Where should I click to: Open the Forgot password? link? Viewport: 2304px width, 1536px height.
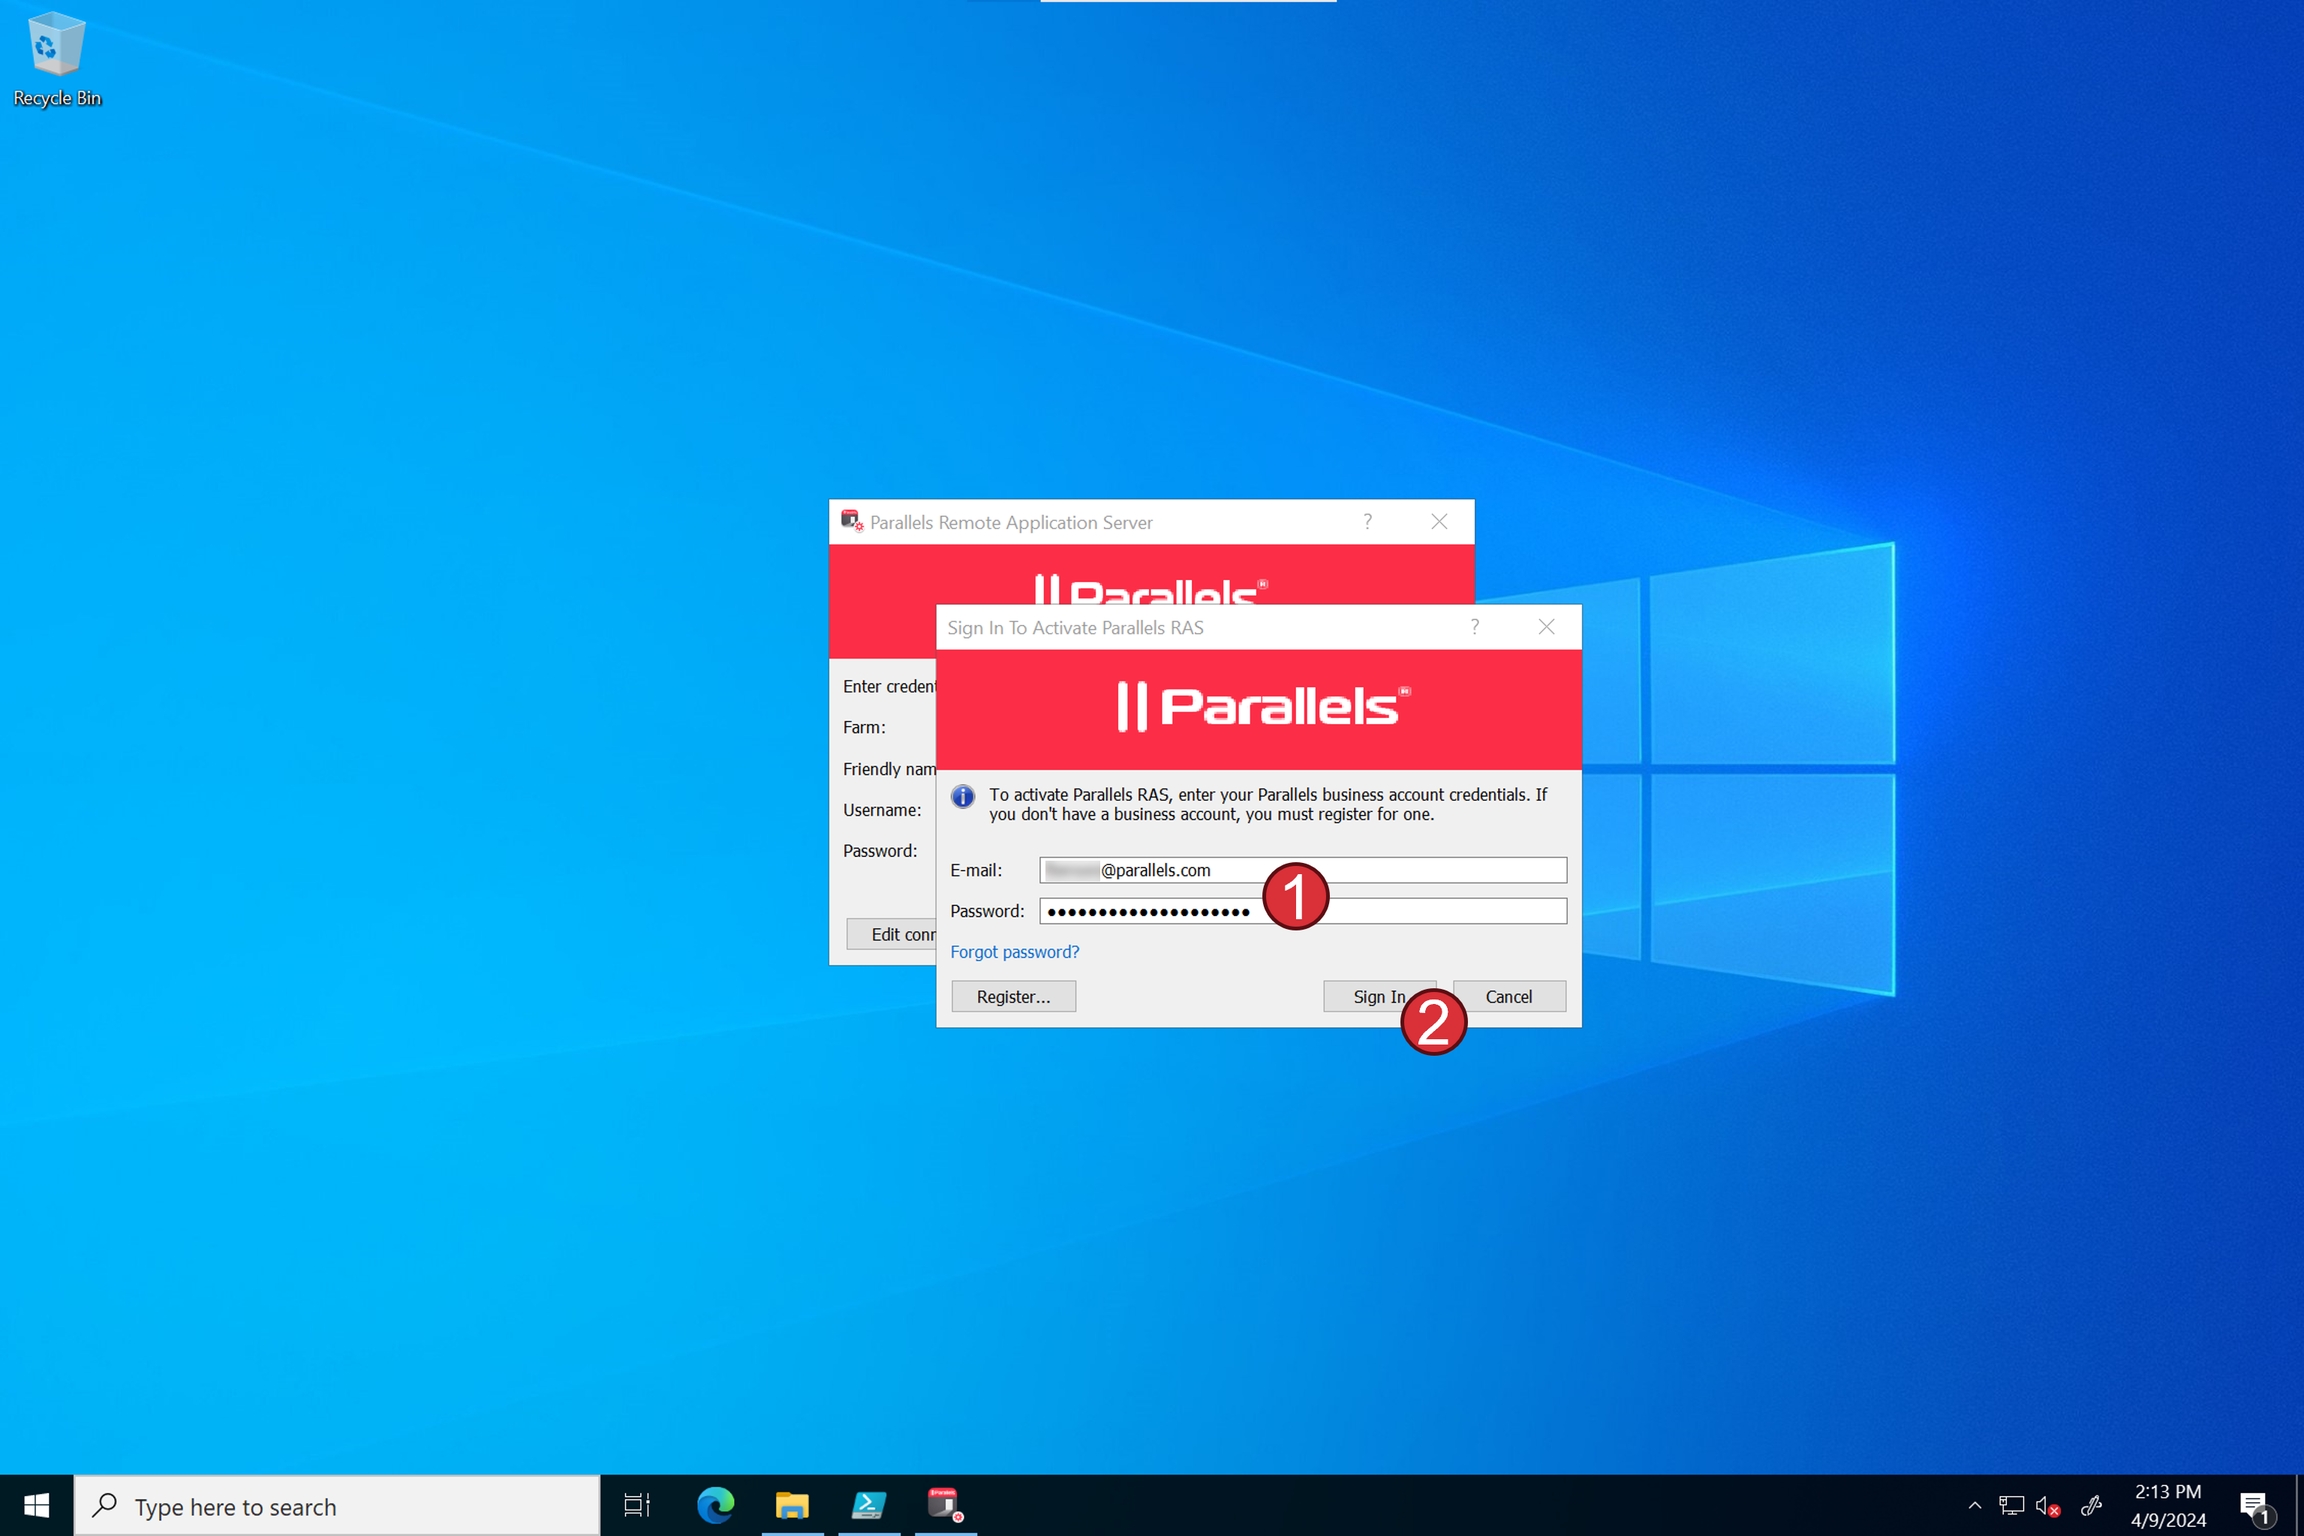click(1014, 952)
